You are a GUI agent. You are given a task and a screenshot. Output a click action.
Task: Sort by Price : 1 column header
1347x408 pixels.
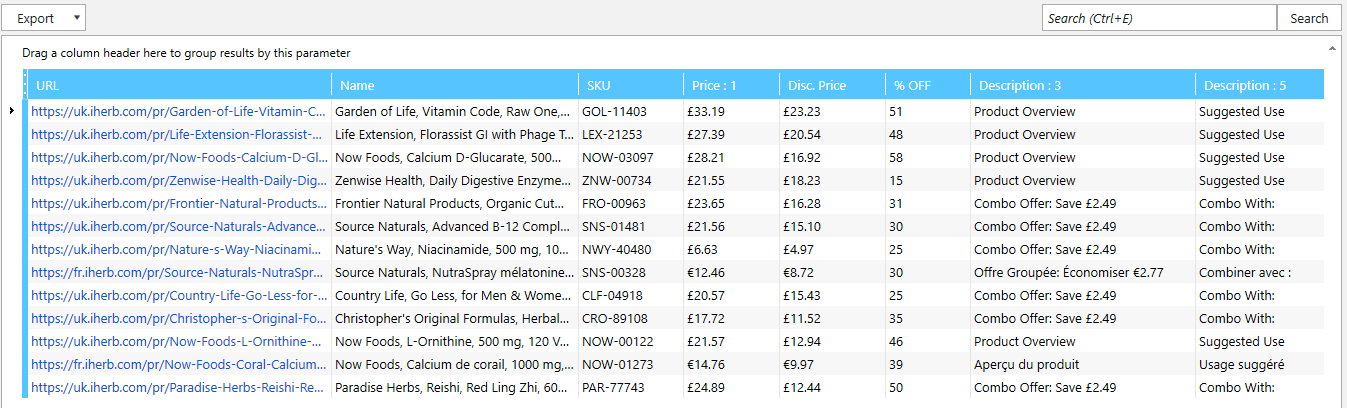pyautogui.click(x=729, y=85)
